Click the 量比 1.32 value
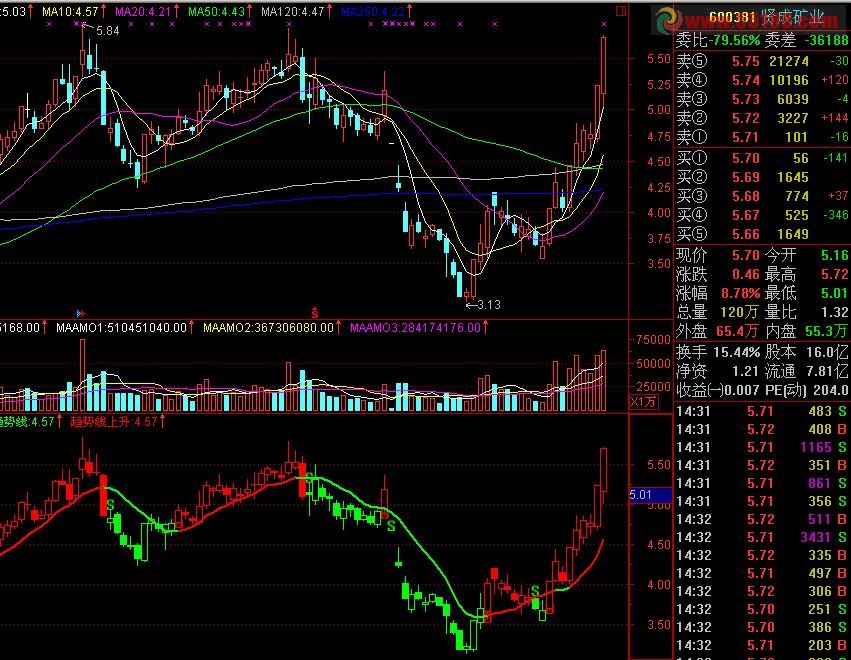The height and width of the screenshot is (660, 851). [834, 312]
